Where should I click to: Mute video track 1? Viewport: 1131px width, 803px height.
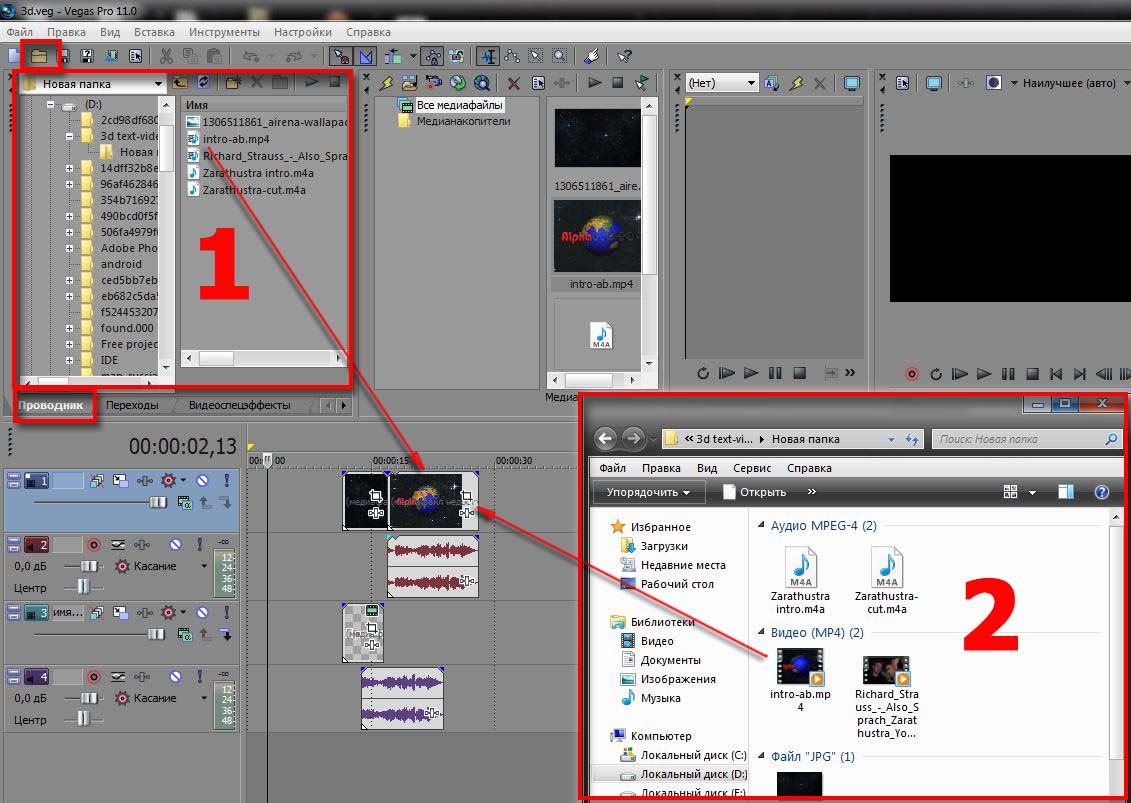coord(203,481)
